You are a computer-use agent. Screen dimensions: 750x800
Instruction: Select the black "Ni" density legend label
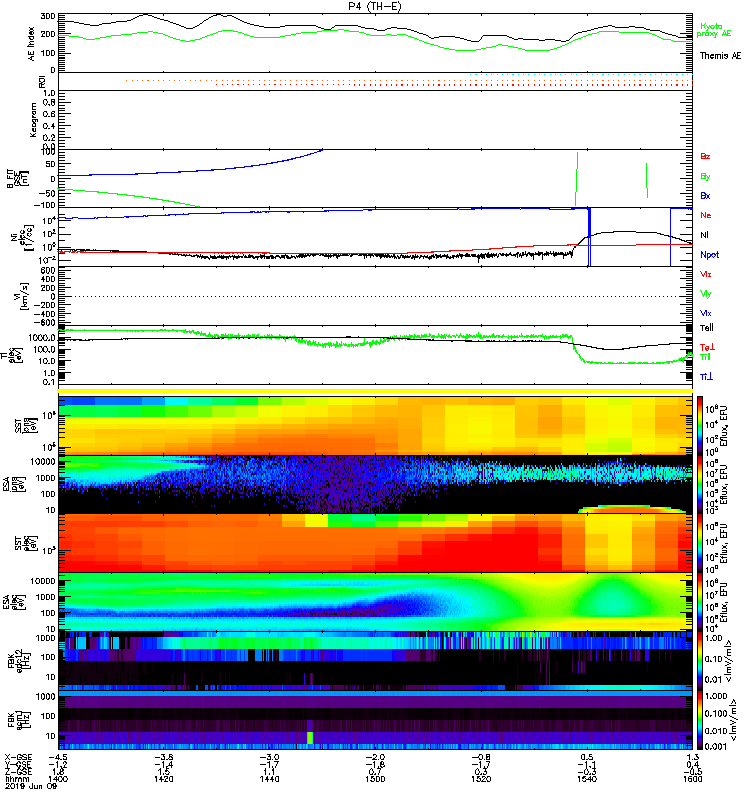coord(704,235)
